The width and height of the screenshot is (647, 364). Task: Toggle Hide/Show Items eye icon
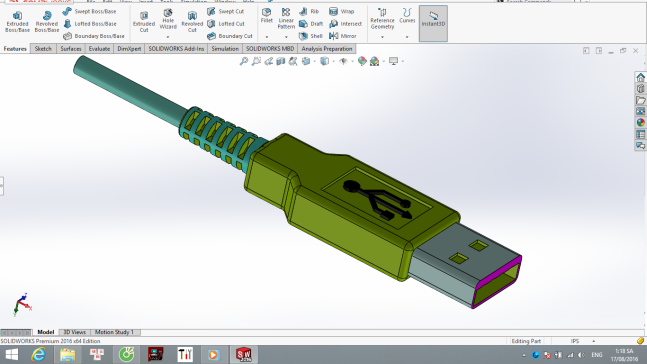343,61
